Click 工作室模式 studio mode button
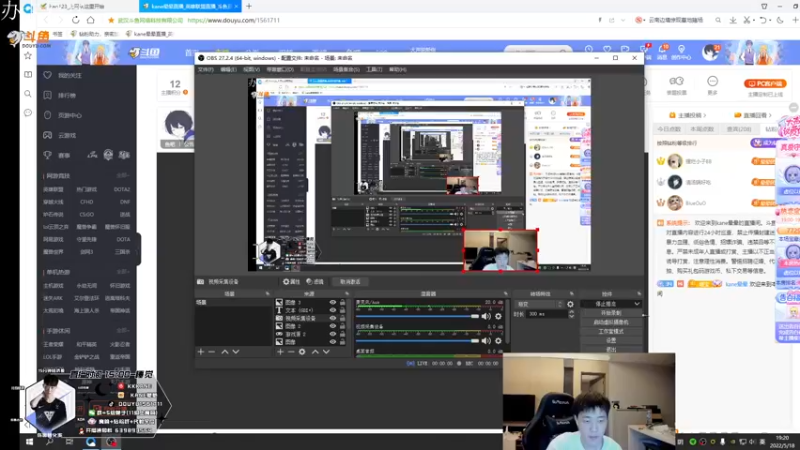800x450 pixels. click(611, 332)
